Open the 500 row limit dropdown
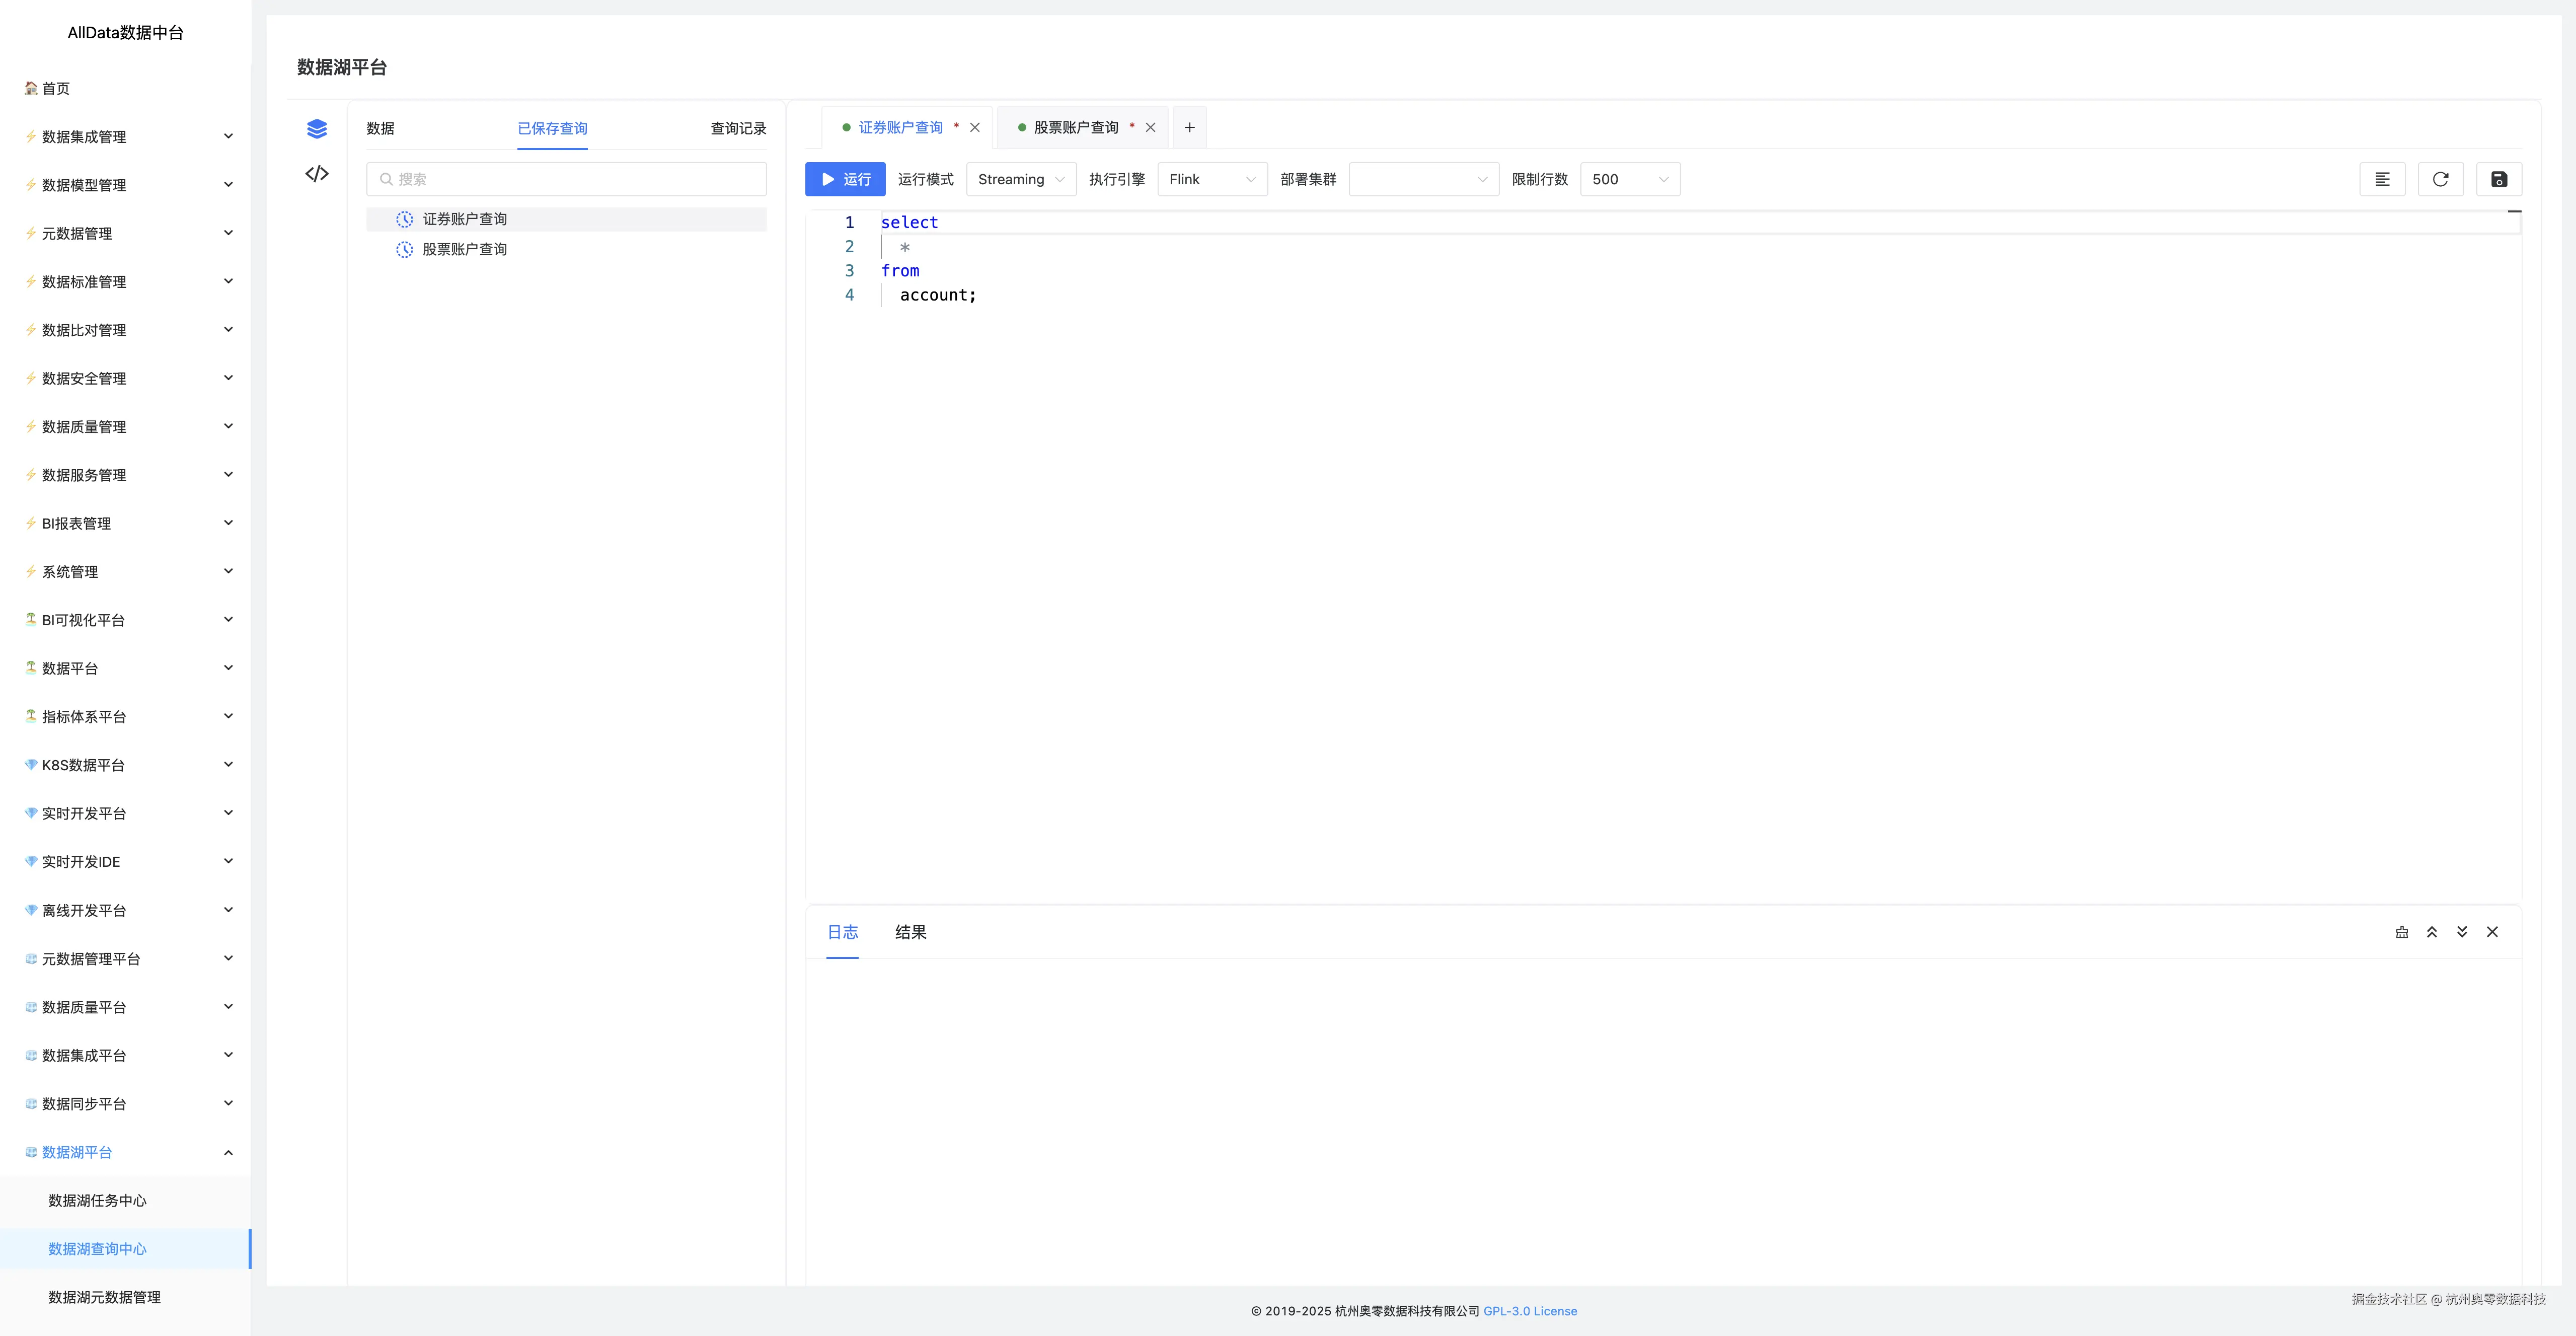The width and height of the screenshot is (2576, 1336). pos(1629,179)
